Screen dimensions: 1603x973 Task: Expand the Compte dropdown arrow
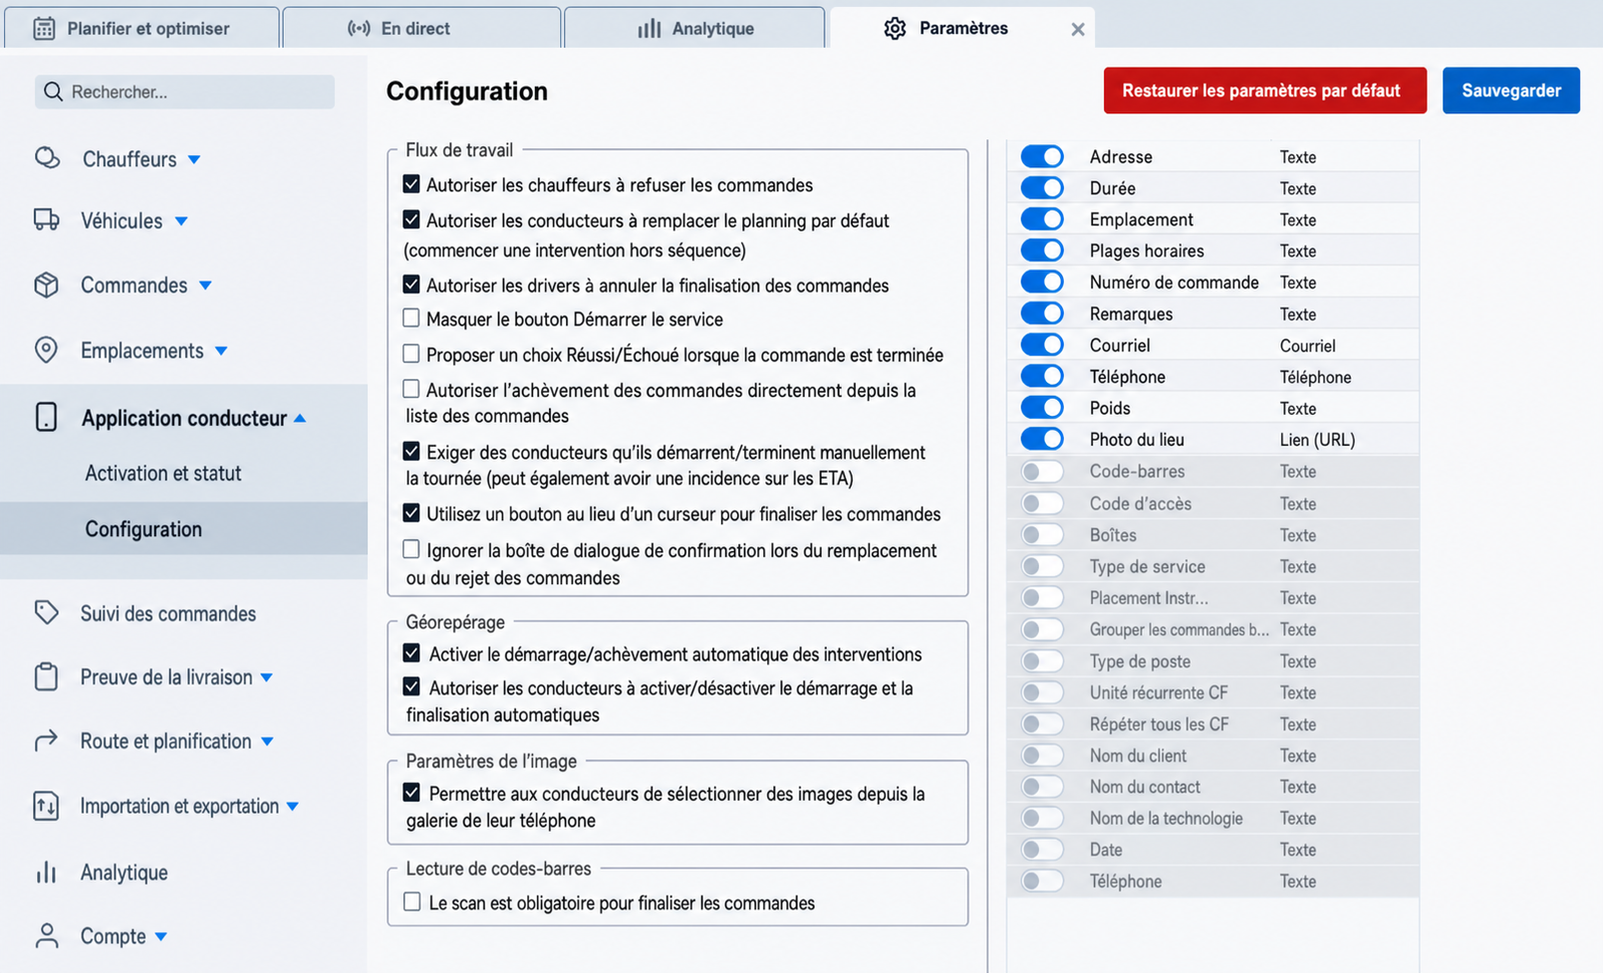pos(161,937)
